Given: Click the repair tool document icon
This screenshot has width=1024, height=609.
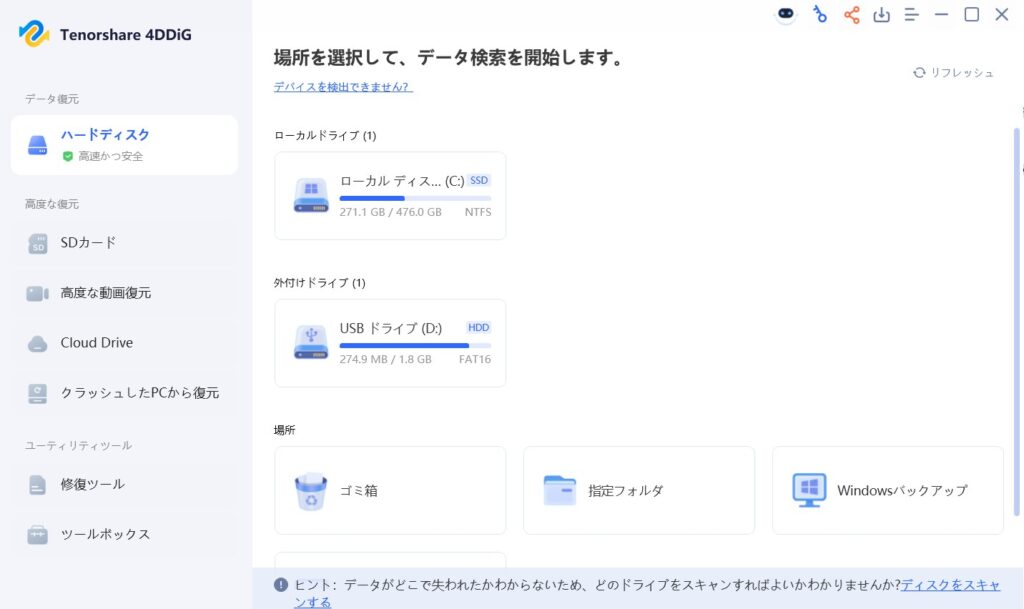Looking at the screenshot, I should pyautogui.click(x=37, y=485).
